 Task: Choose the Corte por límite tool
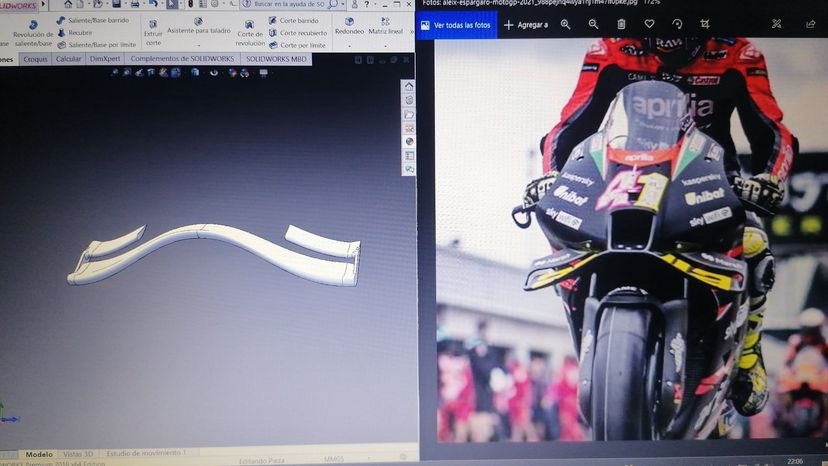pos(297,45)
